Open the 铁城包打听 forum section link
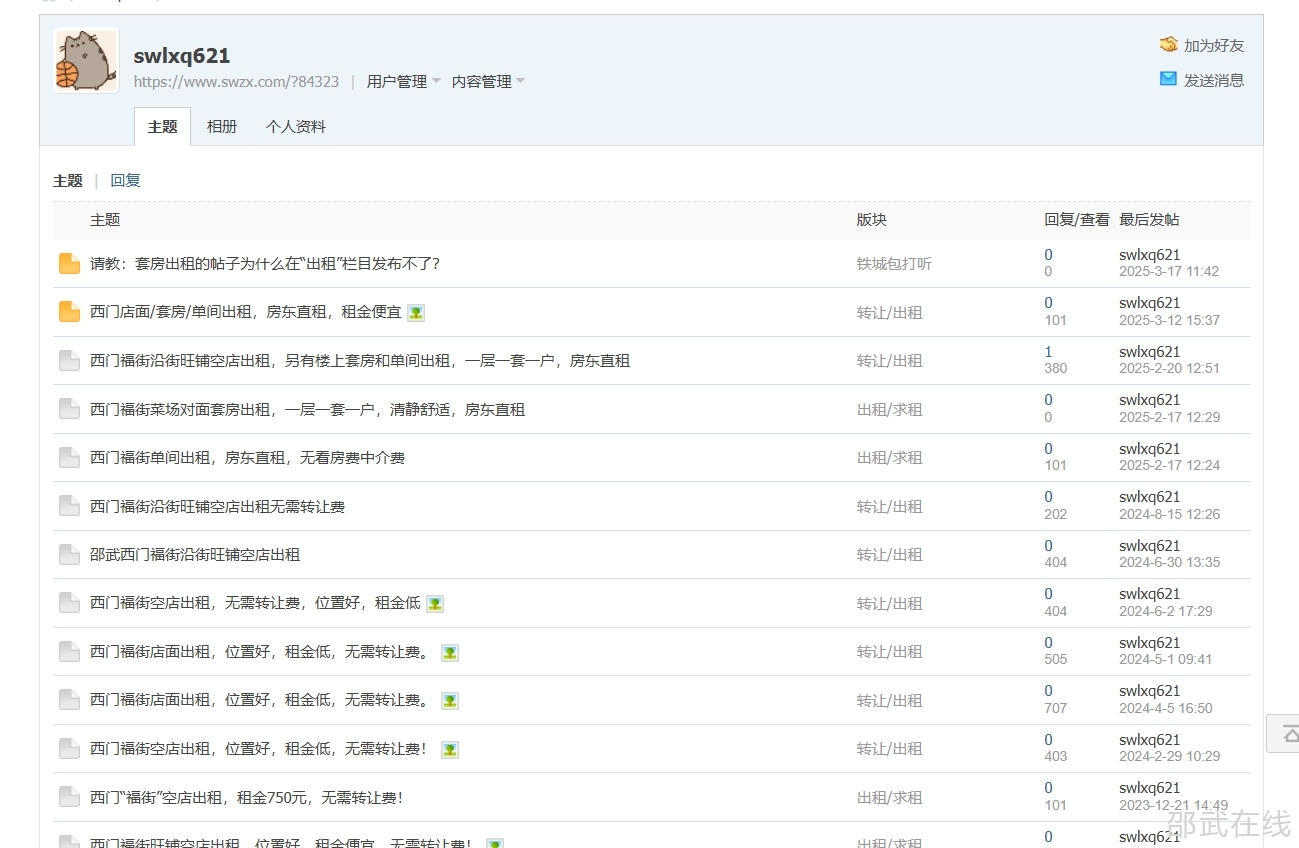 pos(894,264)
